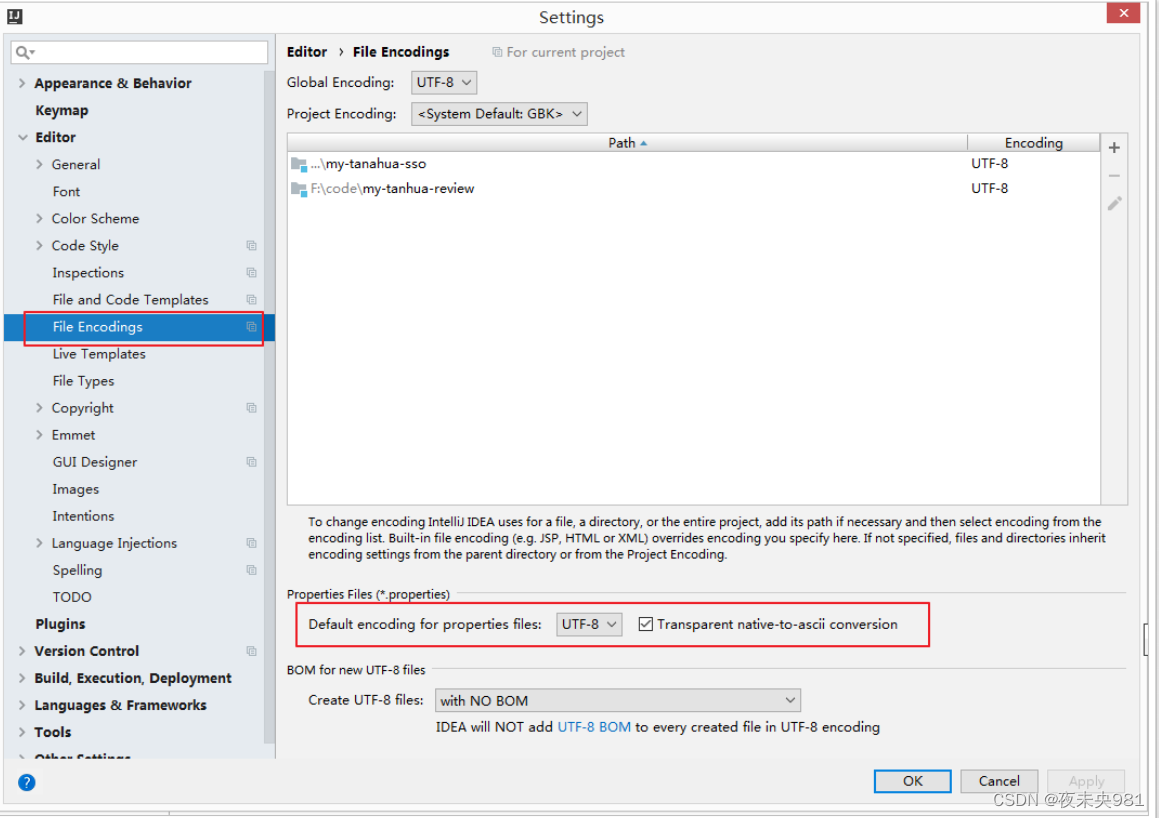Click the folder icon of my-tanhua-review
The image size is (1159, 818).
click(299, 189)
